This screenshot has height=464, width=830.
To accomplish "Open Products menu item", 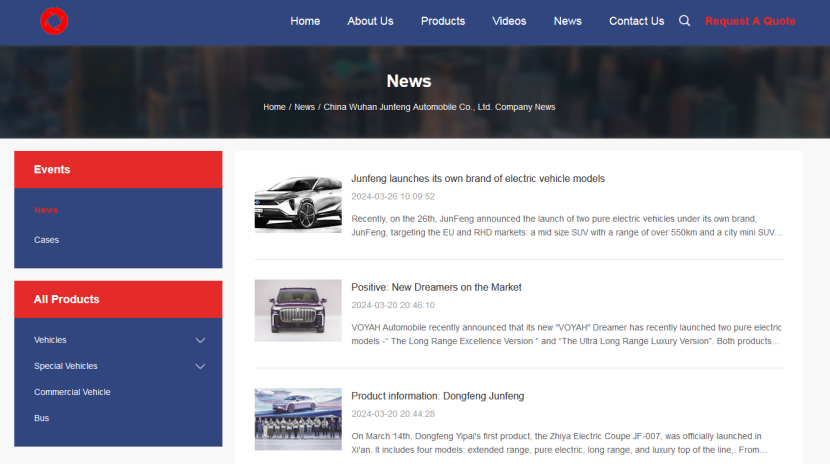I will tap(443, 21).
